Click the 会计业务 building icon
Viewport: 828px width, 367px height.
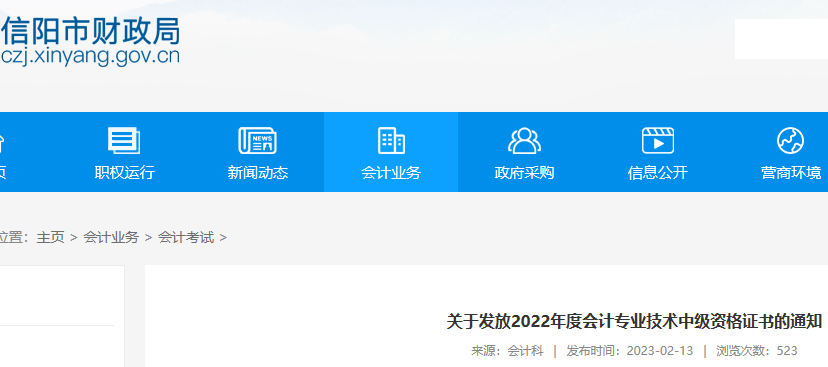[391, 140]
